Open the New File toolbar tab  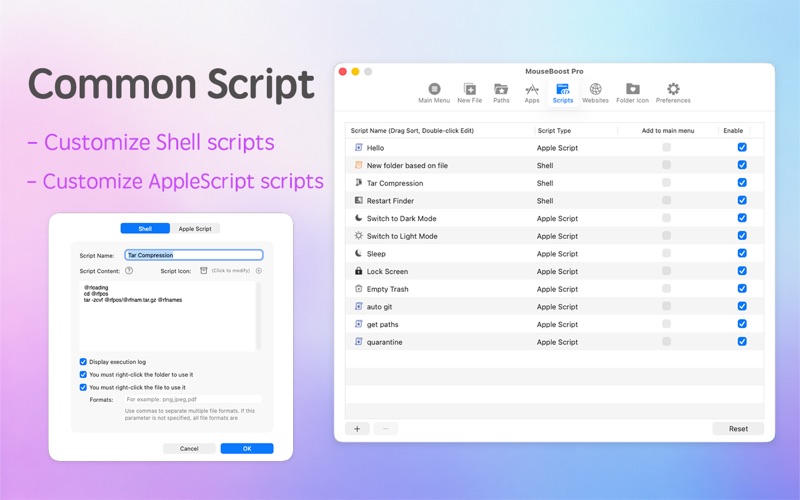pos(469,93)
